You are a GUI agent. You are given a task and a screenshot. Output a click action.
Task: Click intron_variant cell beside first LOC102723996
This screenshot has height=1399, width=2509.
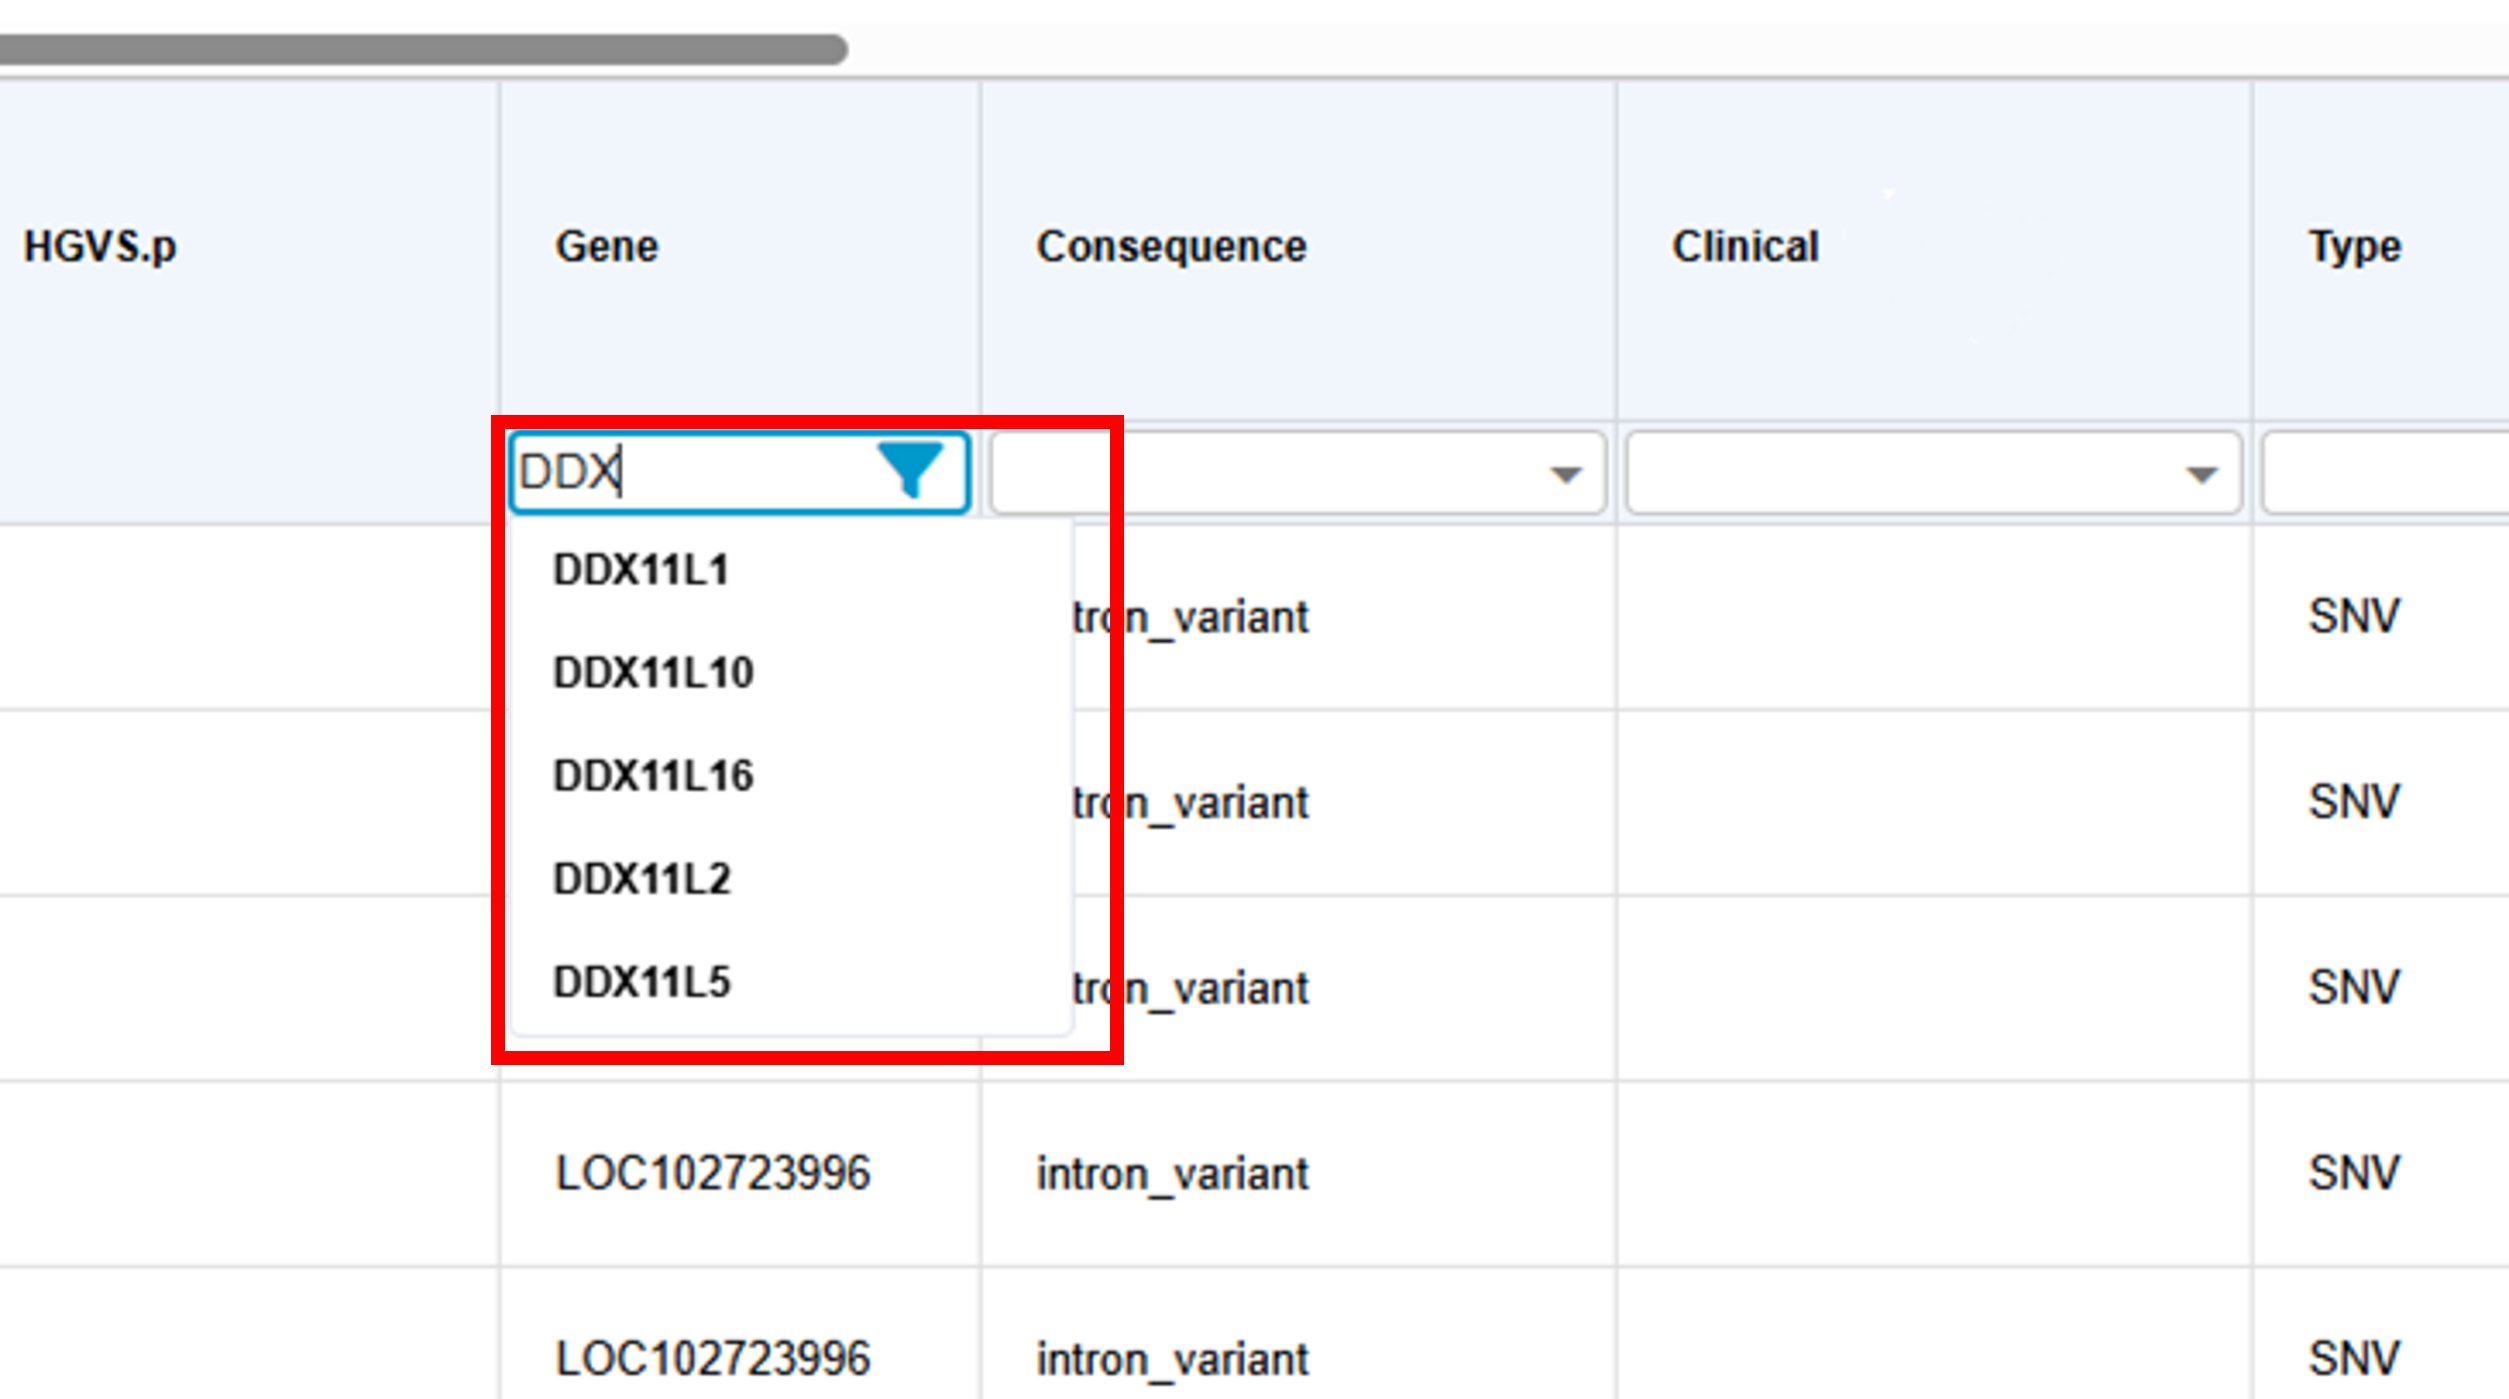1172,1173
